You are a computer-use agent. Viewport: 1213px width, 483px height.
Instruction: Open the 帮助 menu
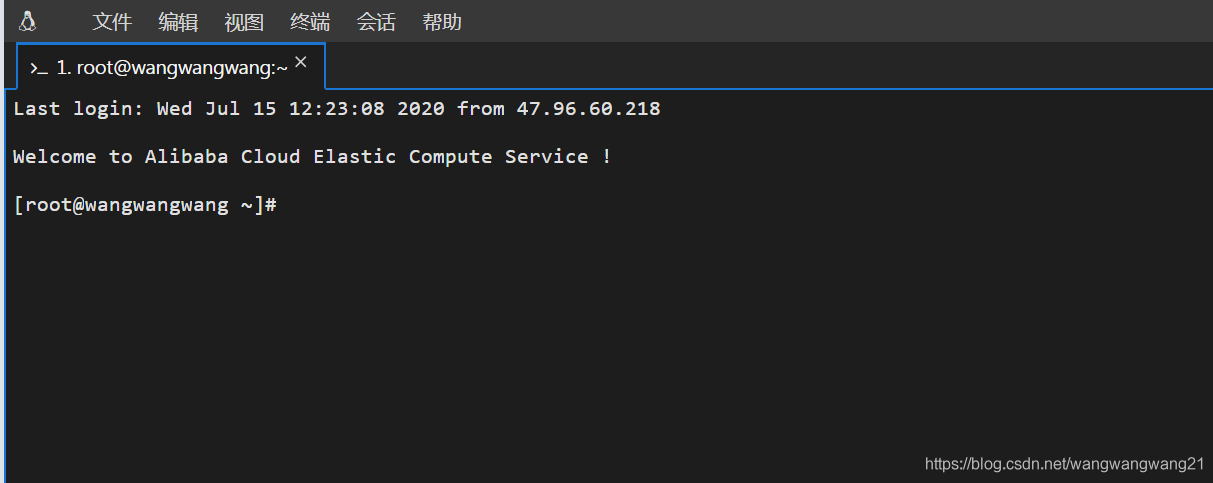pos(442,22)
